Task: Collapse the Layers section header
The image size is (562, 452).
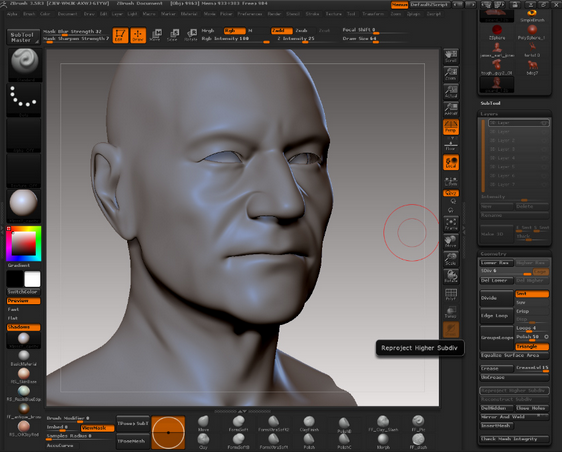Action: [489, 114]
